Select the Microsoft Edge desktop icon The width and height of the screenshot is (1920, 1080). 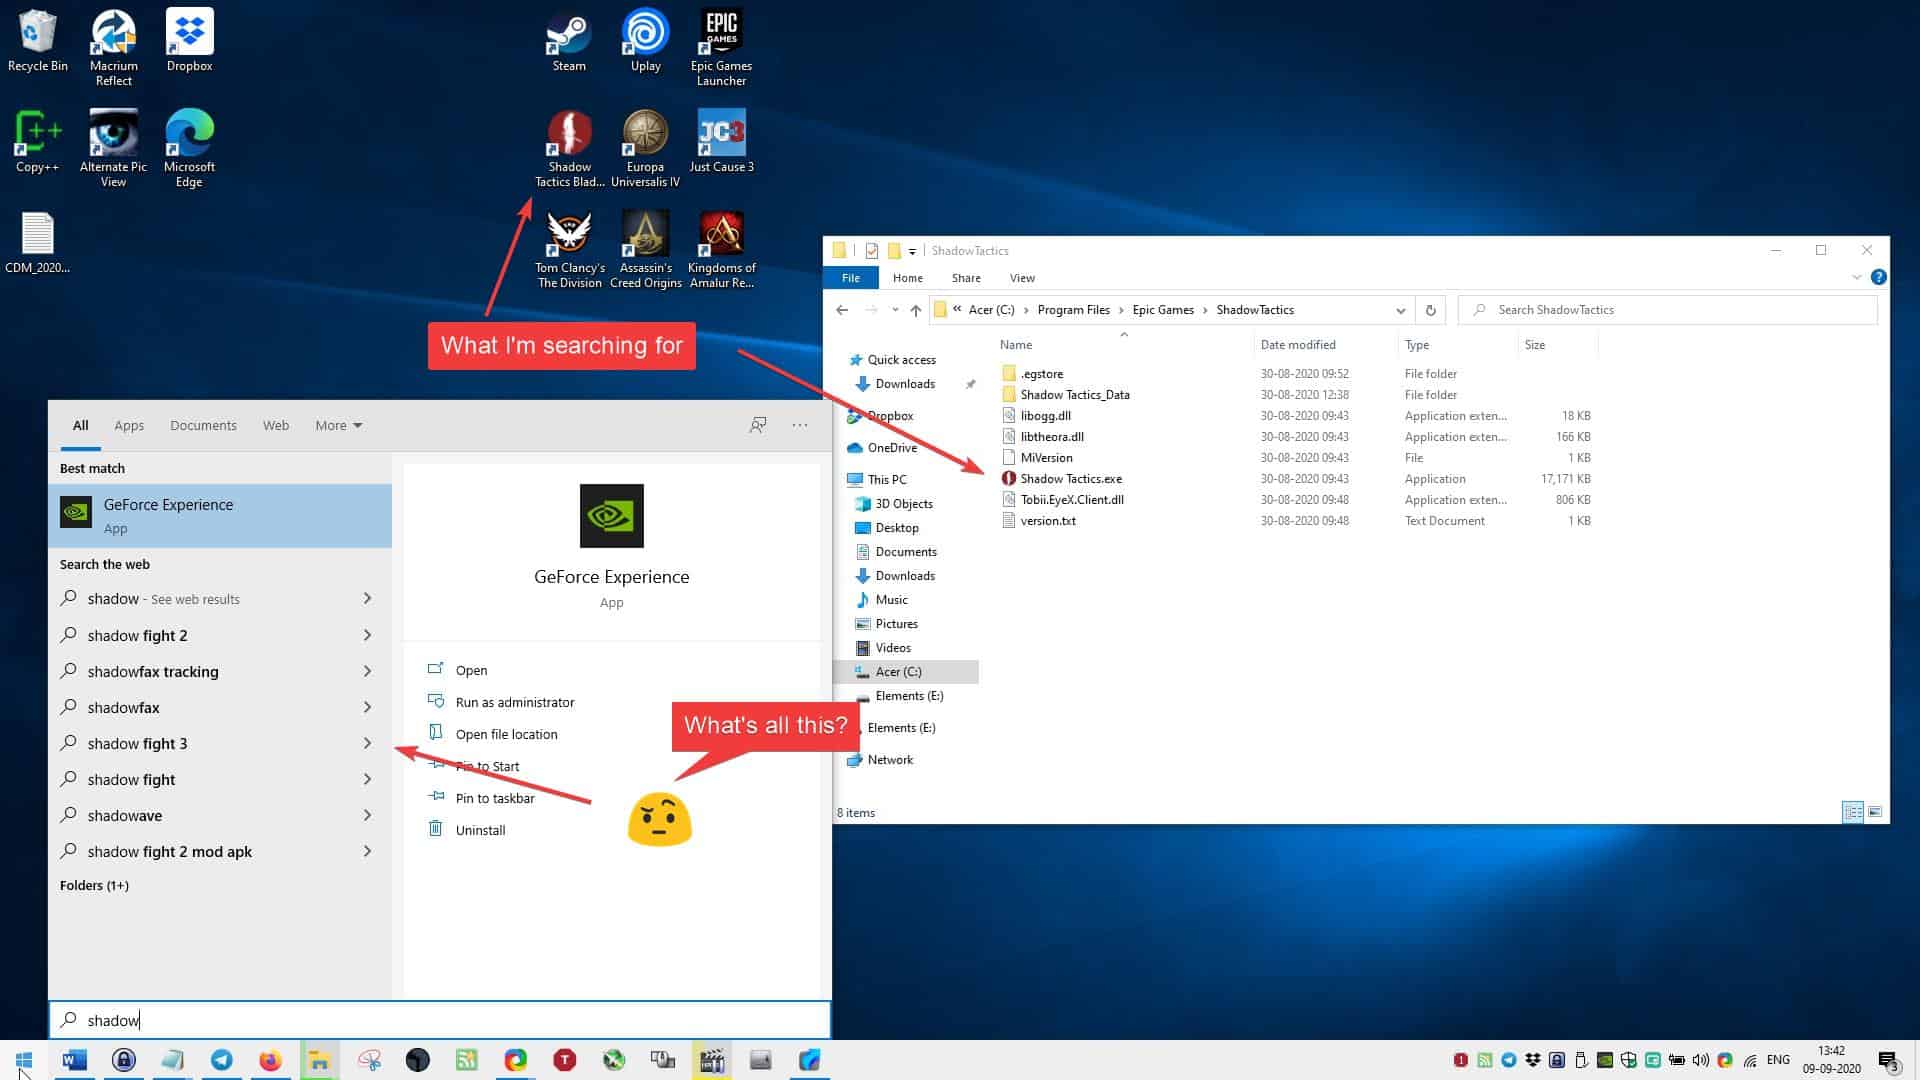pos(189,148)
